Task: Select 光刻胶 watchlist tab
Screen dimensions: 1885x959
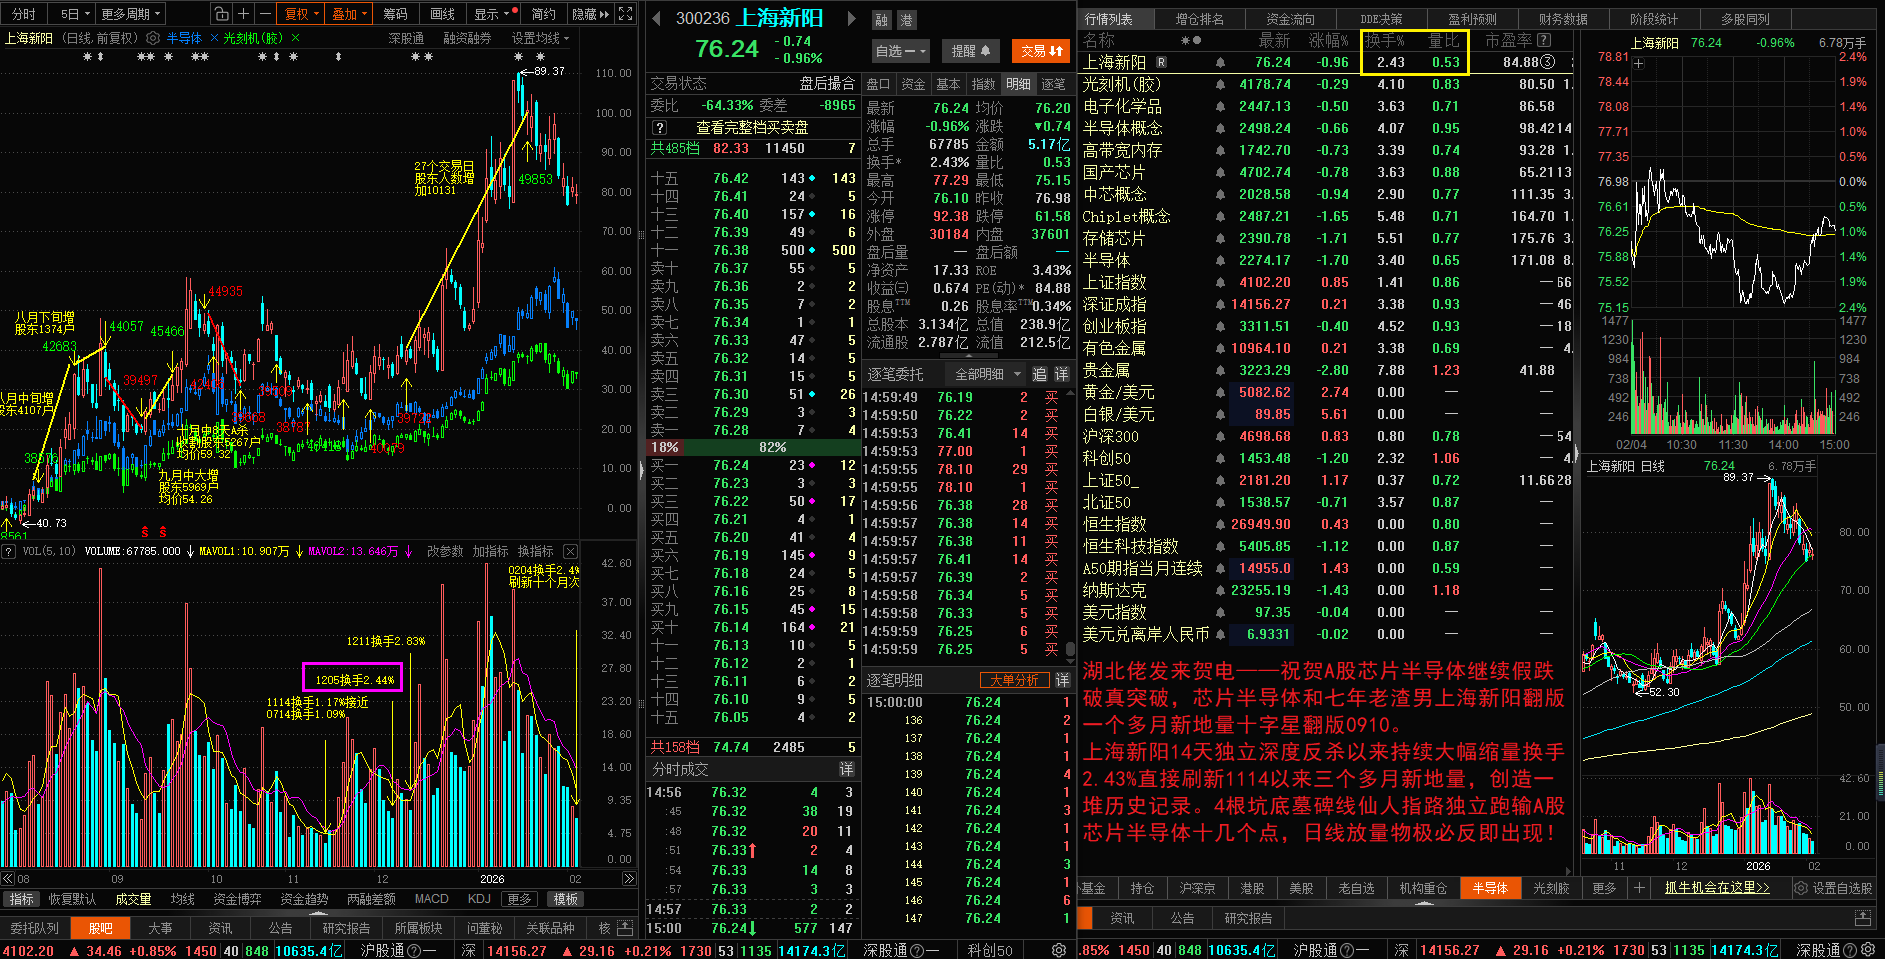Action: 1551,888
